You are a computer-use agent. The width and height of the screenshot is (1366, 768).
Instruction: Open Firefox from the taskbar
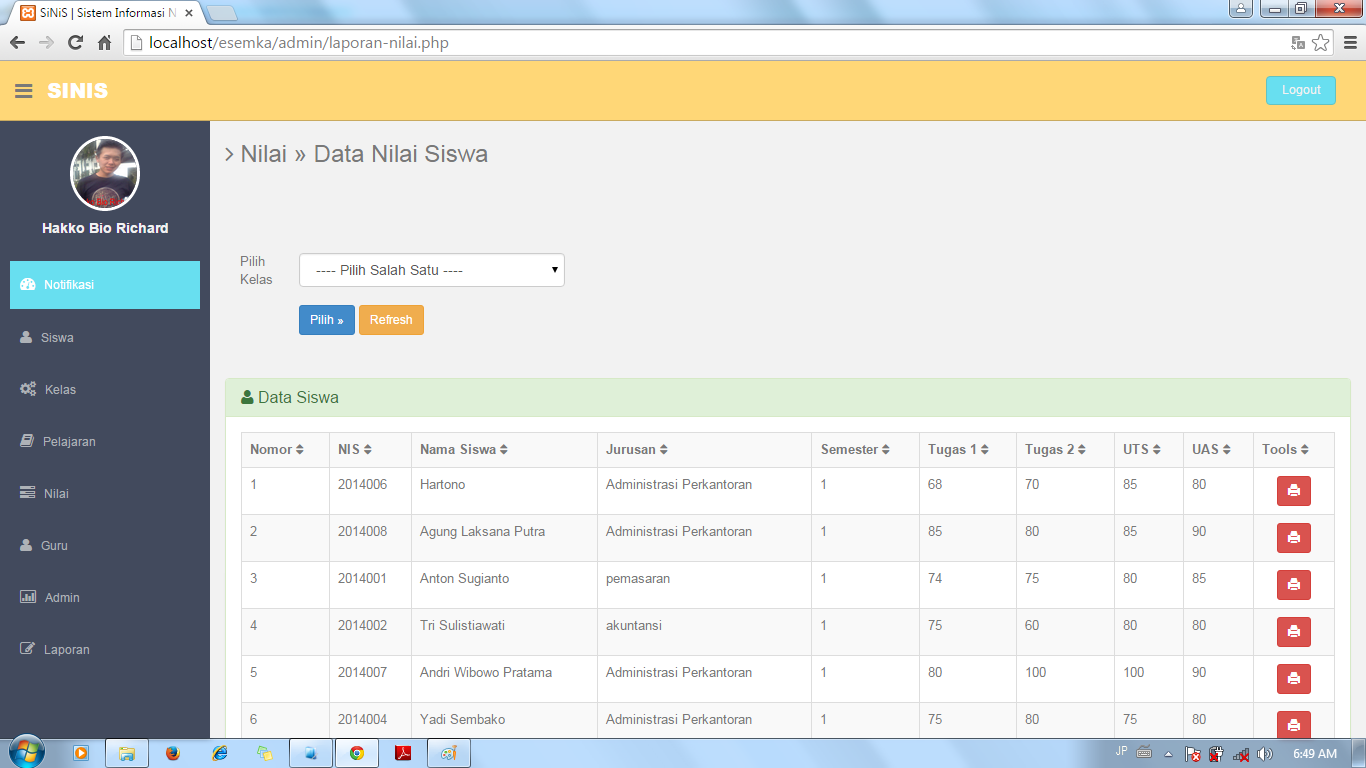[x=172, y=753]
